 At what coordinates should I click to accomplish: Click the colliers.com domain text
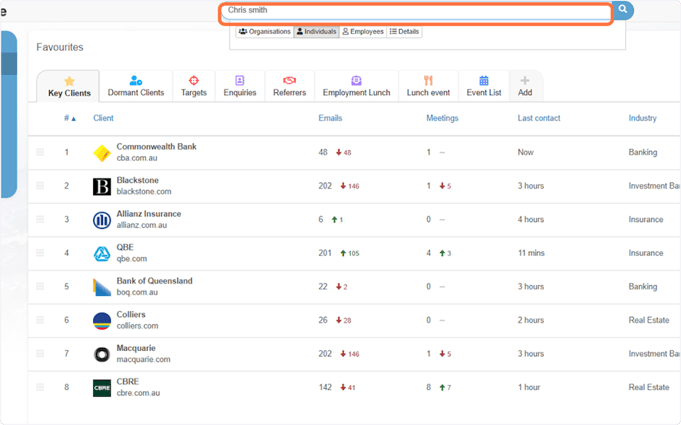click(x=137, y=326)
